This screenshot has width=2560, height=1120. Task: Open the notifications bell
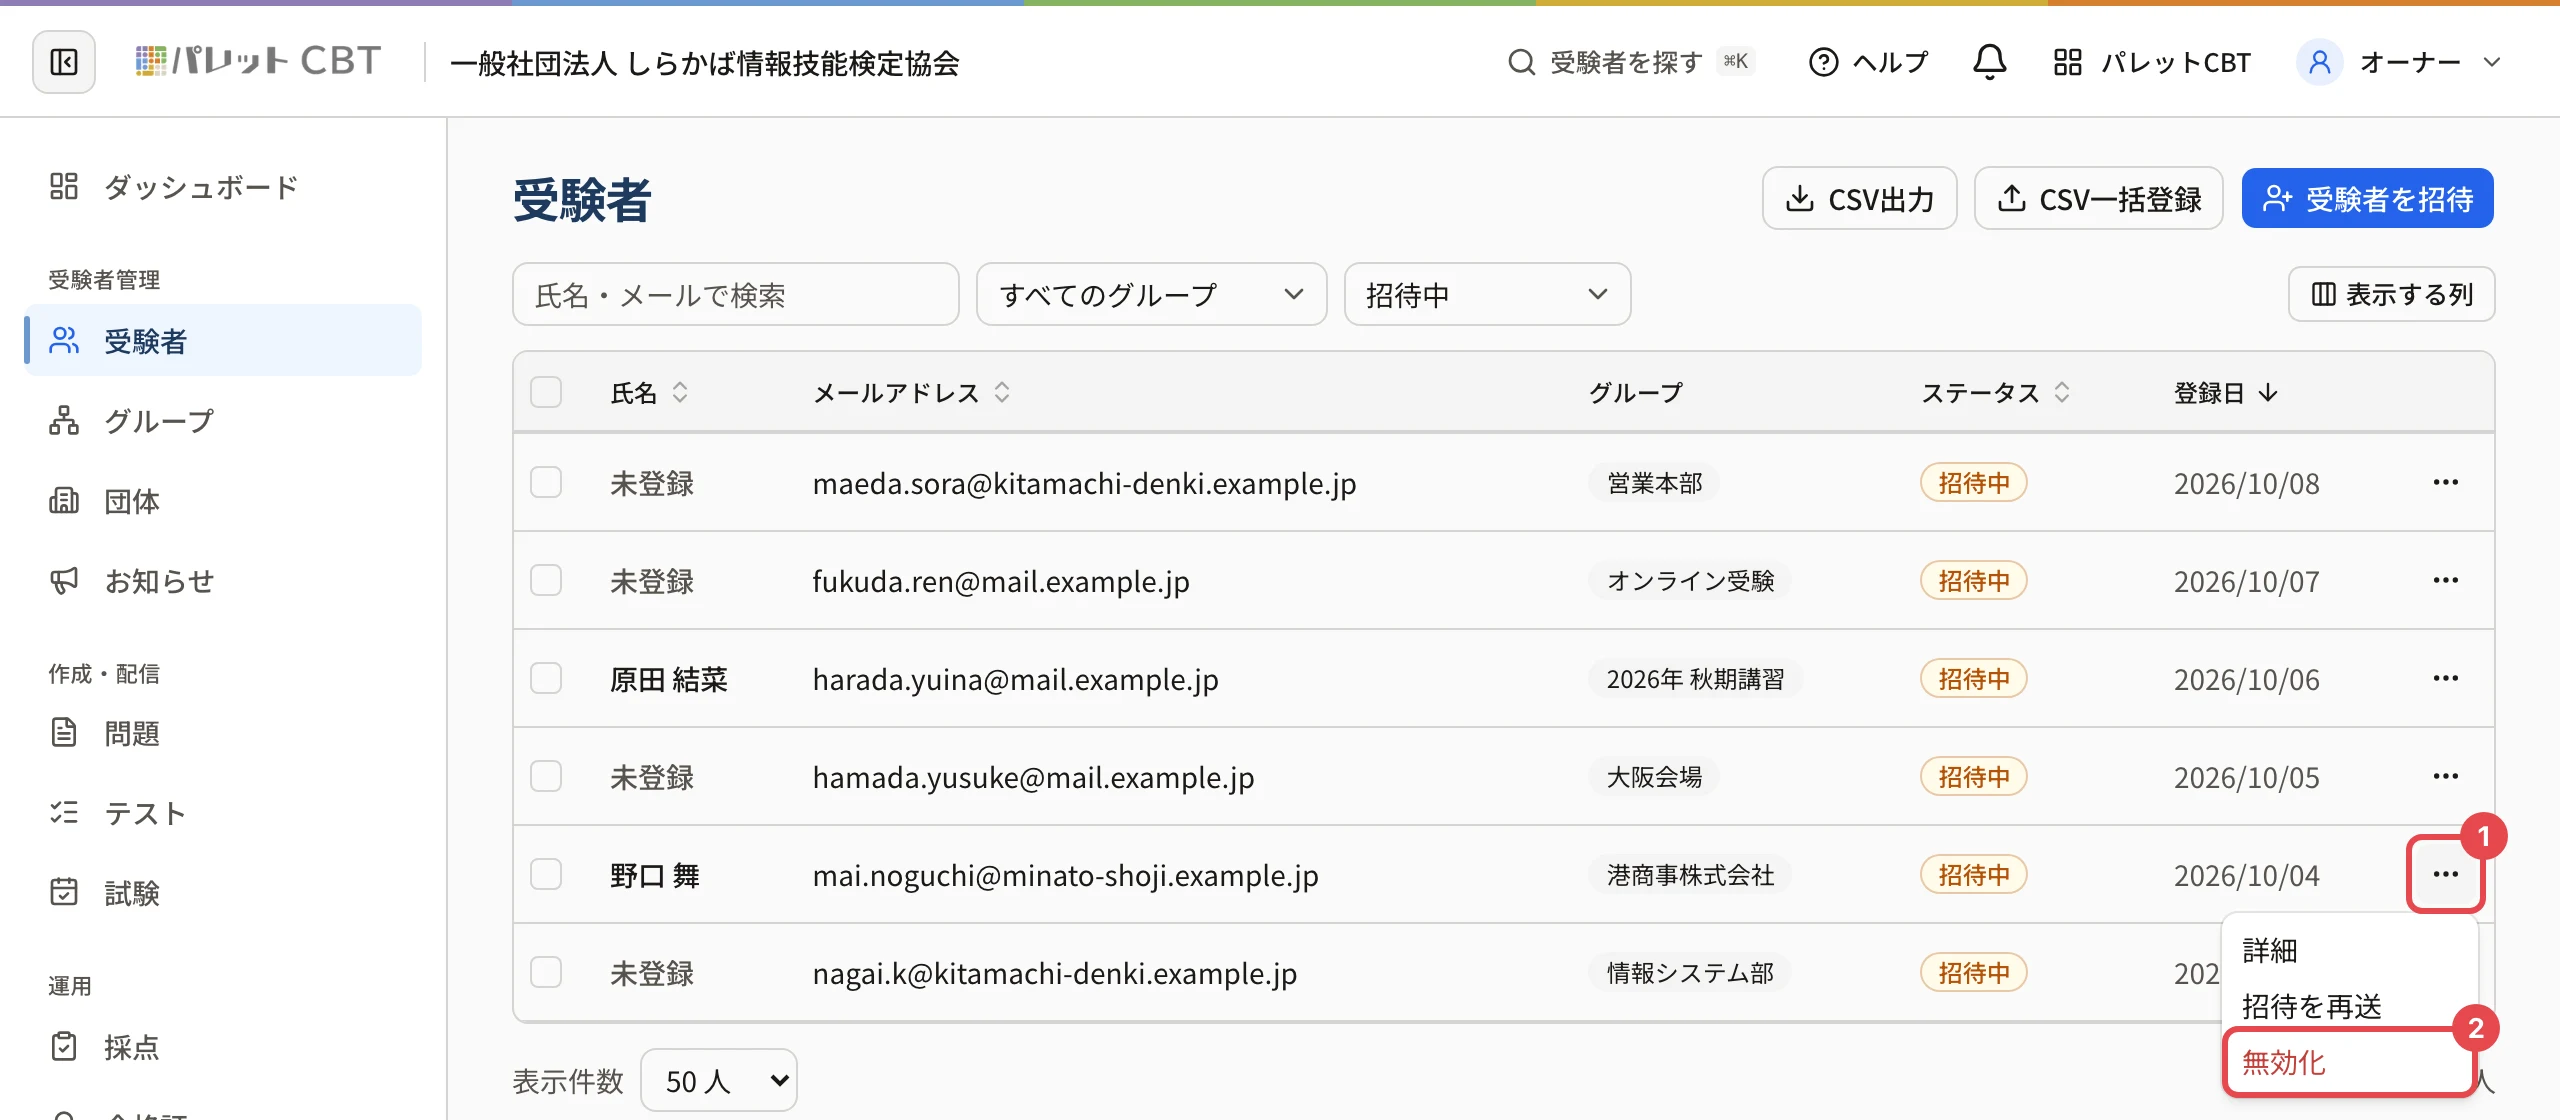coord(1989,62)
